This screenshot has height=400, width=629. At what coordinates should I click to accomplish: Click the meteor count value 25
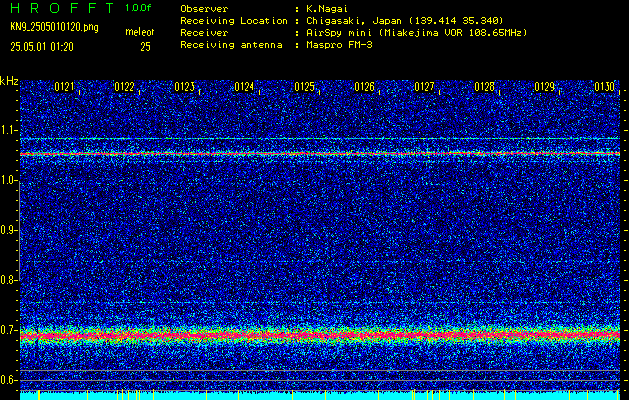[145, 47]
